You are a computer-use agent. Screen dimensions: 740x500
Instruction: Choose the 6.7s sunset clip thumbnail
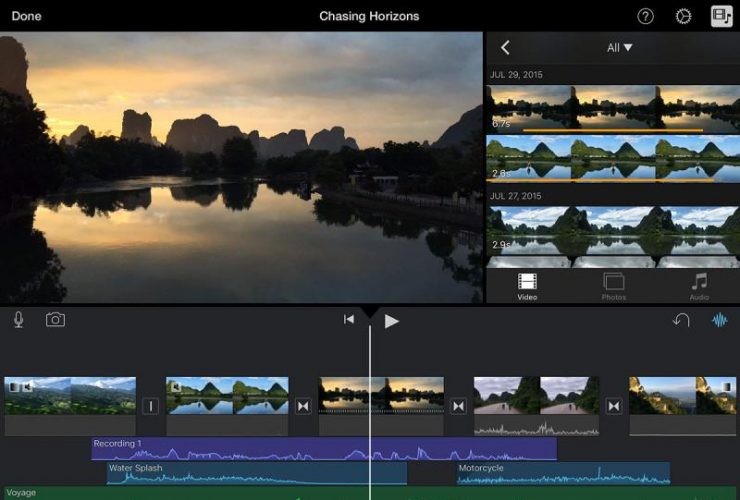pos(612,108)
